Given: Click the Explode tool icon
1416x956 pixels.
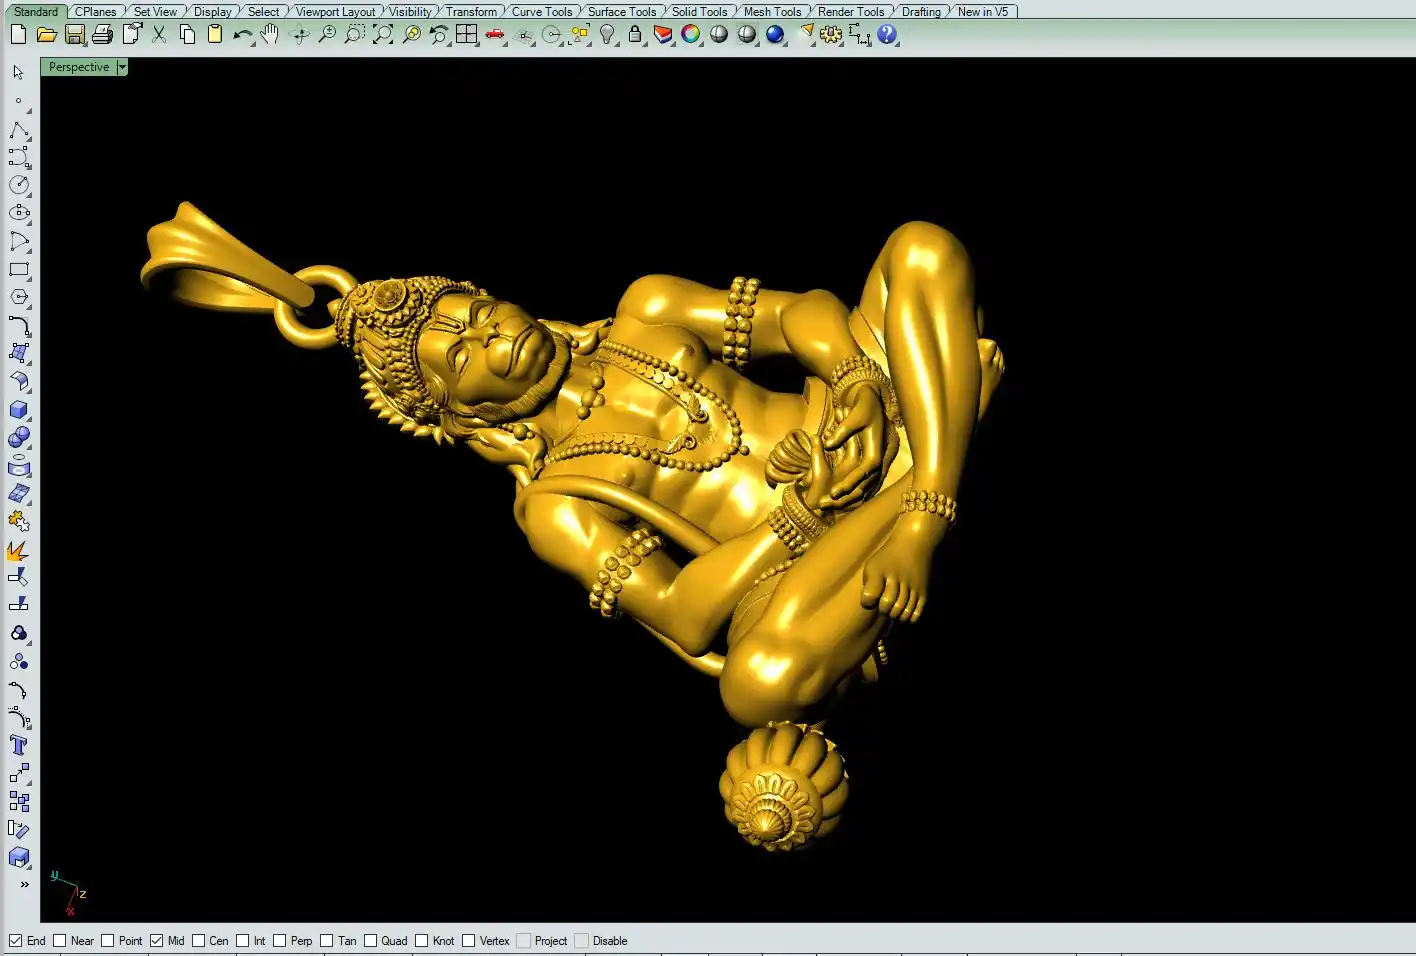Looking at the screenshot, I should (x=19, y=550).
